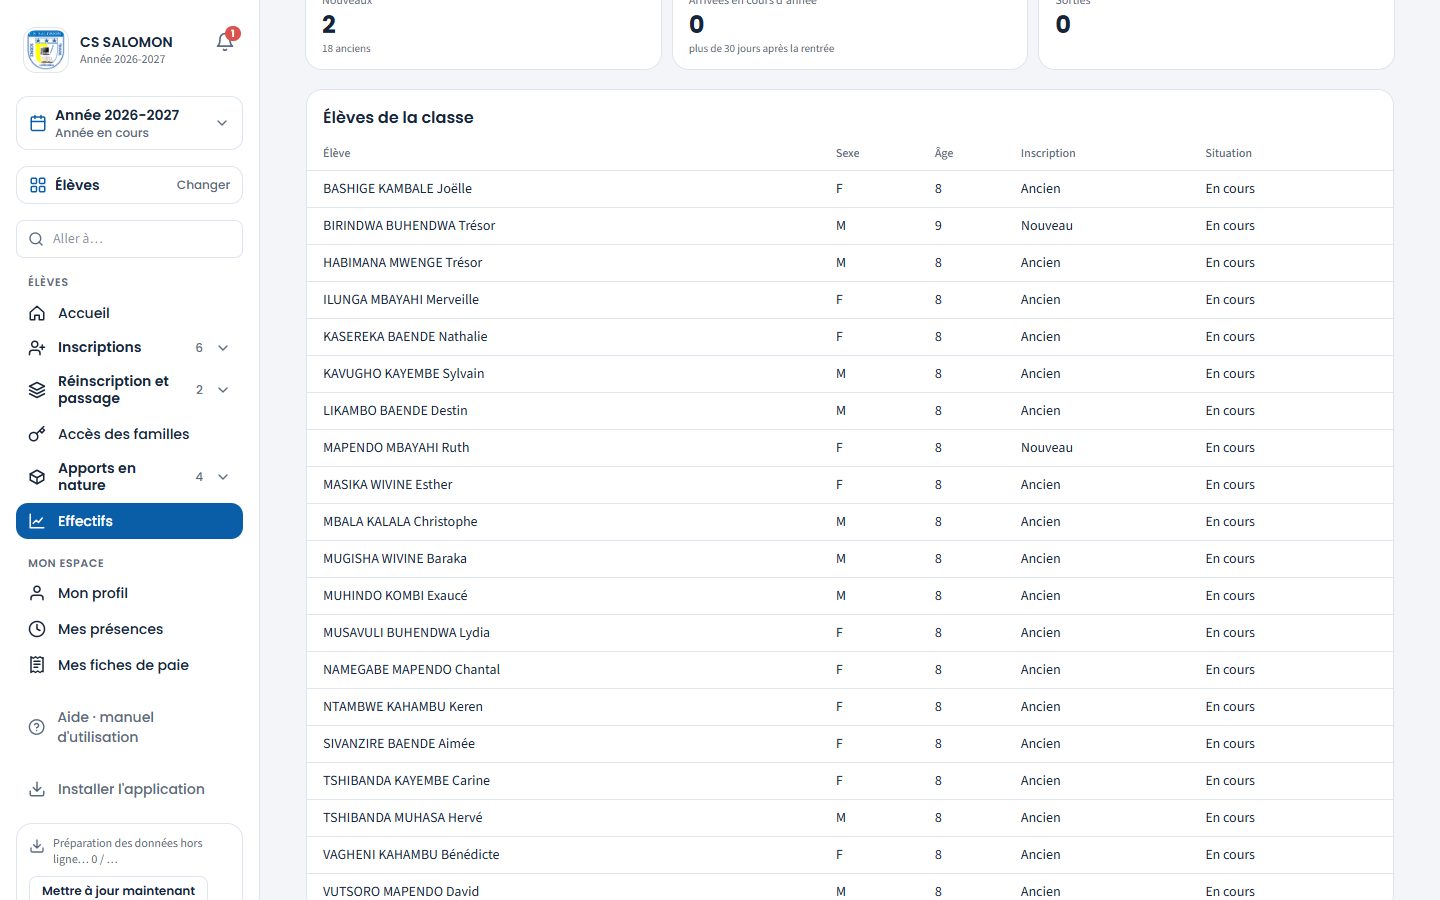Click the Aide question mark icon
This screenshot has width=1440, height=900.
37,727
